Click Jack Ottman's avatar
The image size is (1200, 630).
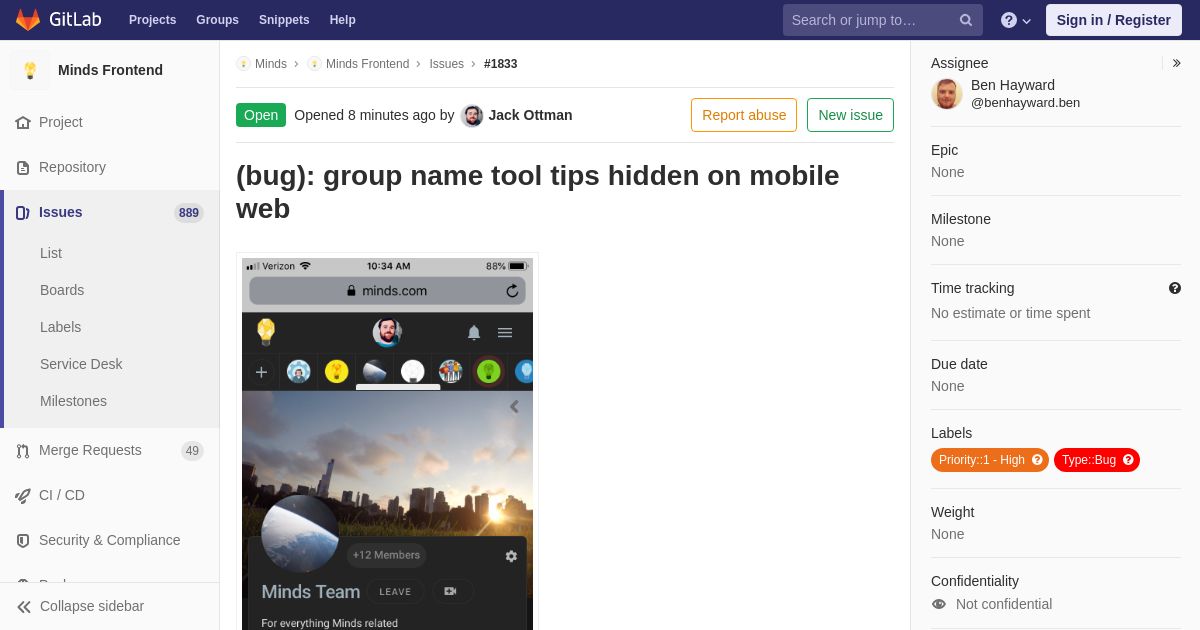(472, 115)
